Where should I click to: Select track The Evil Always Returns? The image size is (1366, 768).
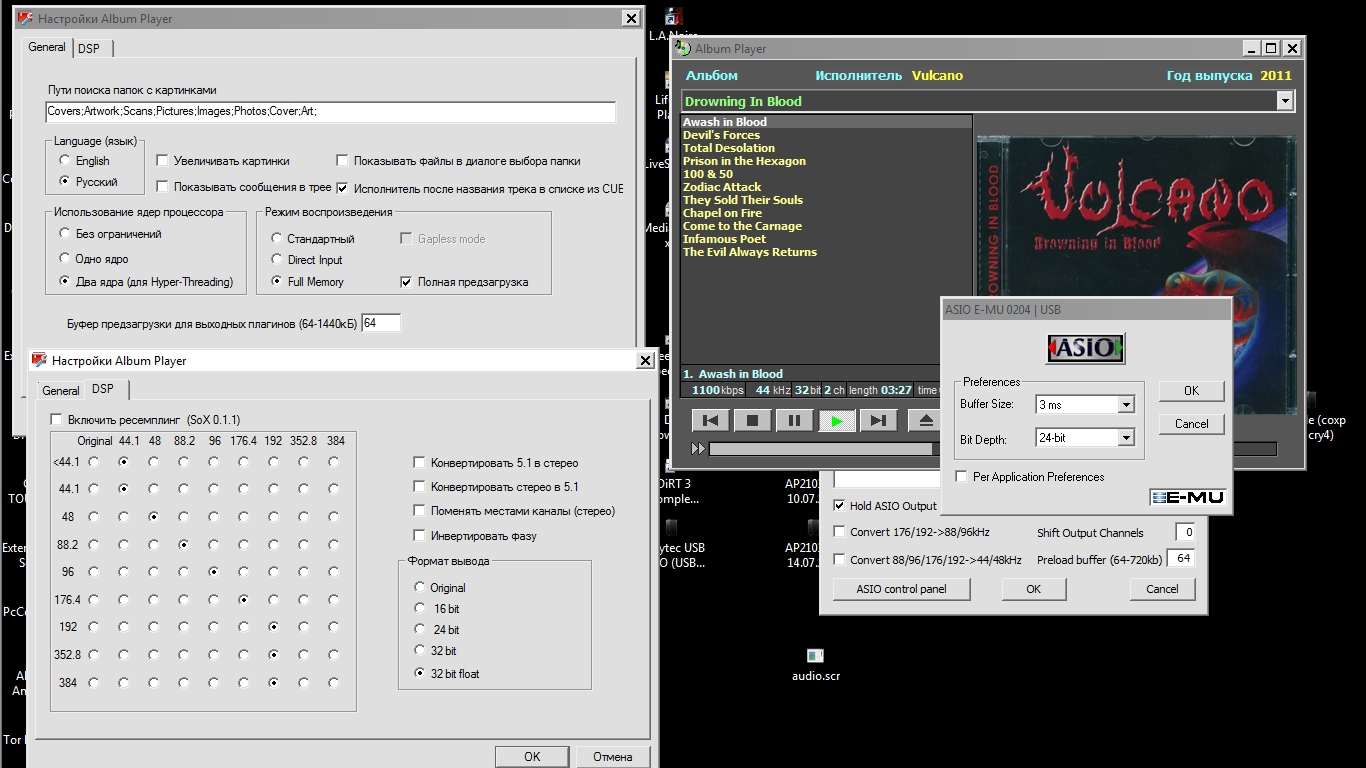(750, 252)
